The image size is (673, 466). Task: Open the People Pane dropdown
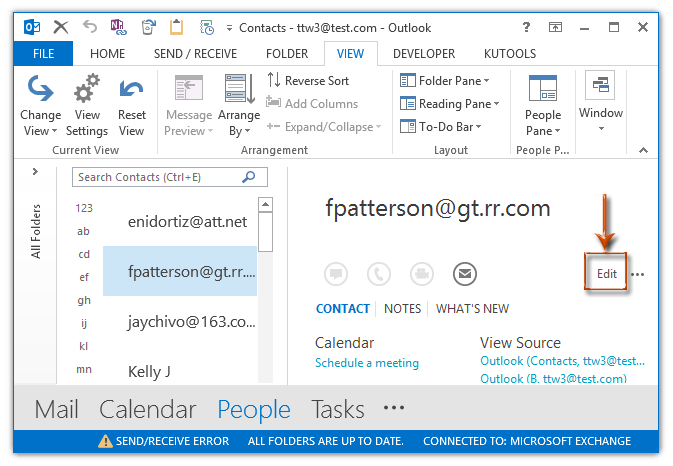(x=543, y=106)
